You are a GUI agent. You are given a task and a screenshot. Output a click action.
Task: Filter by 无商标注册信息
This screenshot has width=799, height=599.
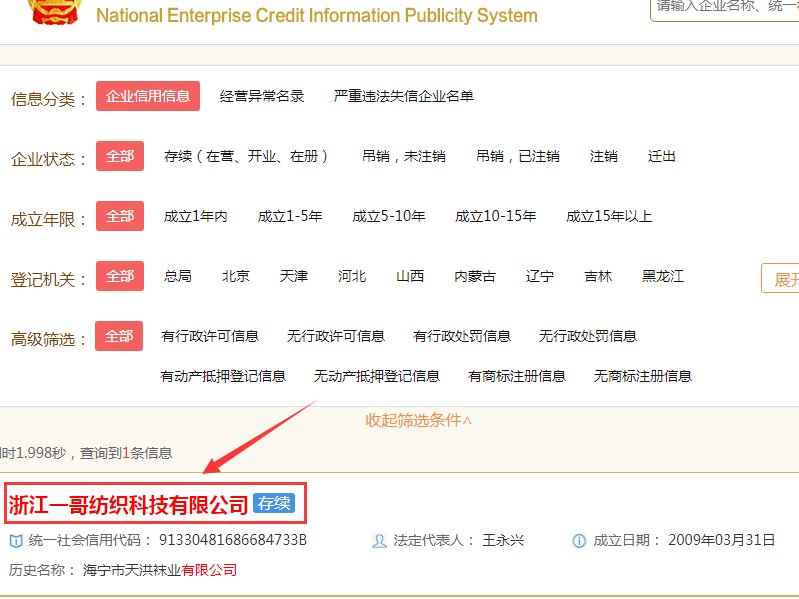[x=643, y=376]
